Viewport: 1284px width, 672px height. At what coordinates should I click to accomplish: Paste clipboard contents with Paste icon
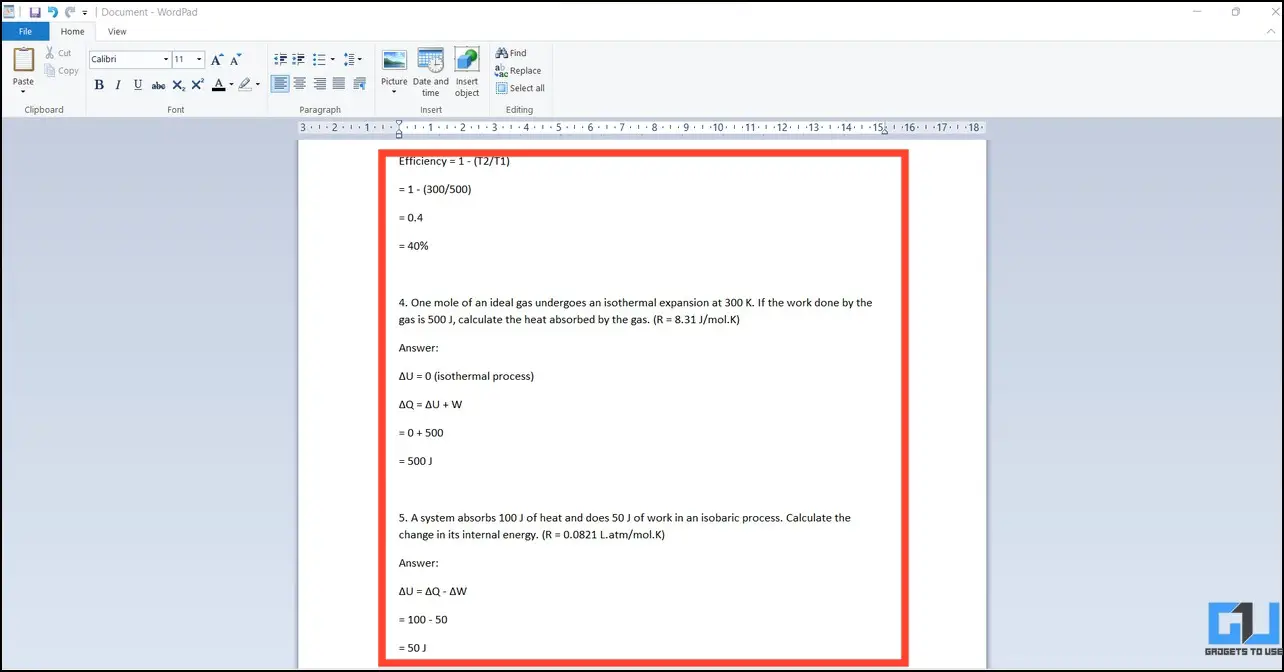pyautogui.click(x=23, y=61)
